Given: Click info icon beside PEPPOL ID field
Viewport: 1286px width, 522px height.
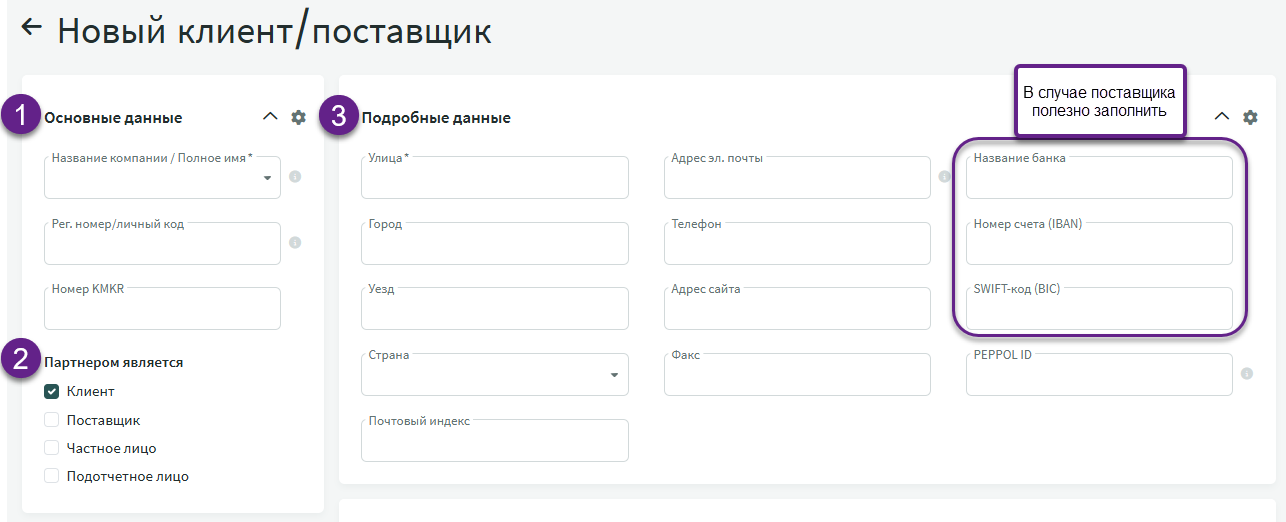Looking at the screenshot, I should (x=1247, y=374).
